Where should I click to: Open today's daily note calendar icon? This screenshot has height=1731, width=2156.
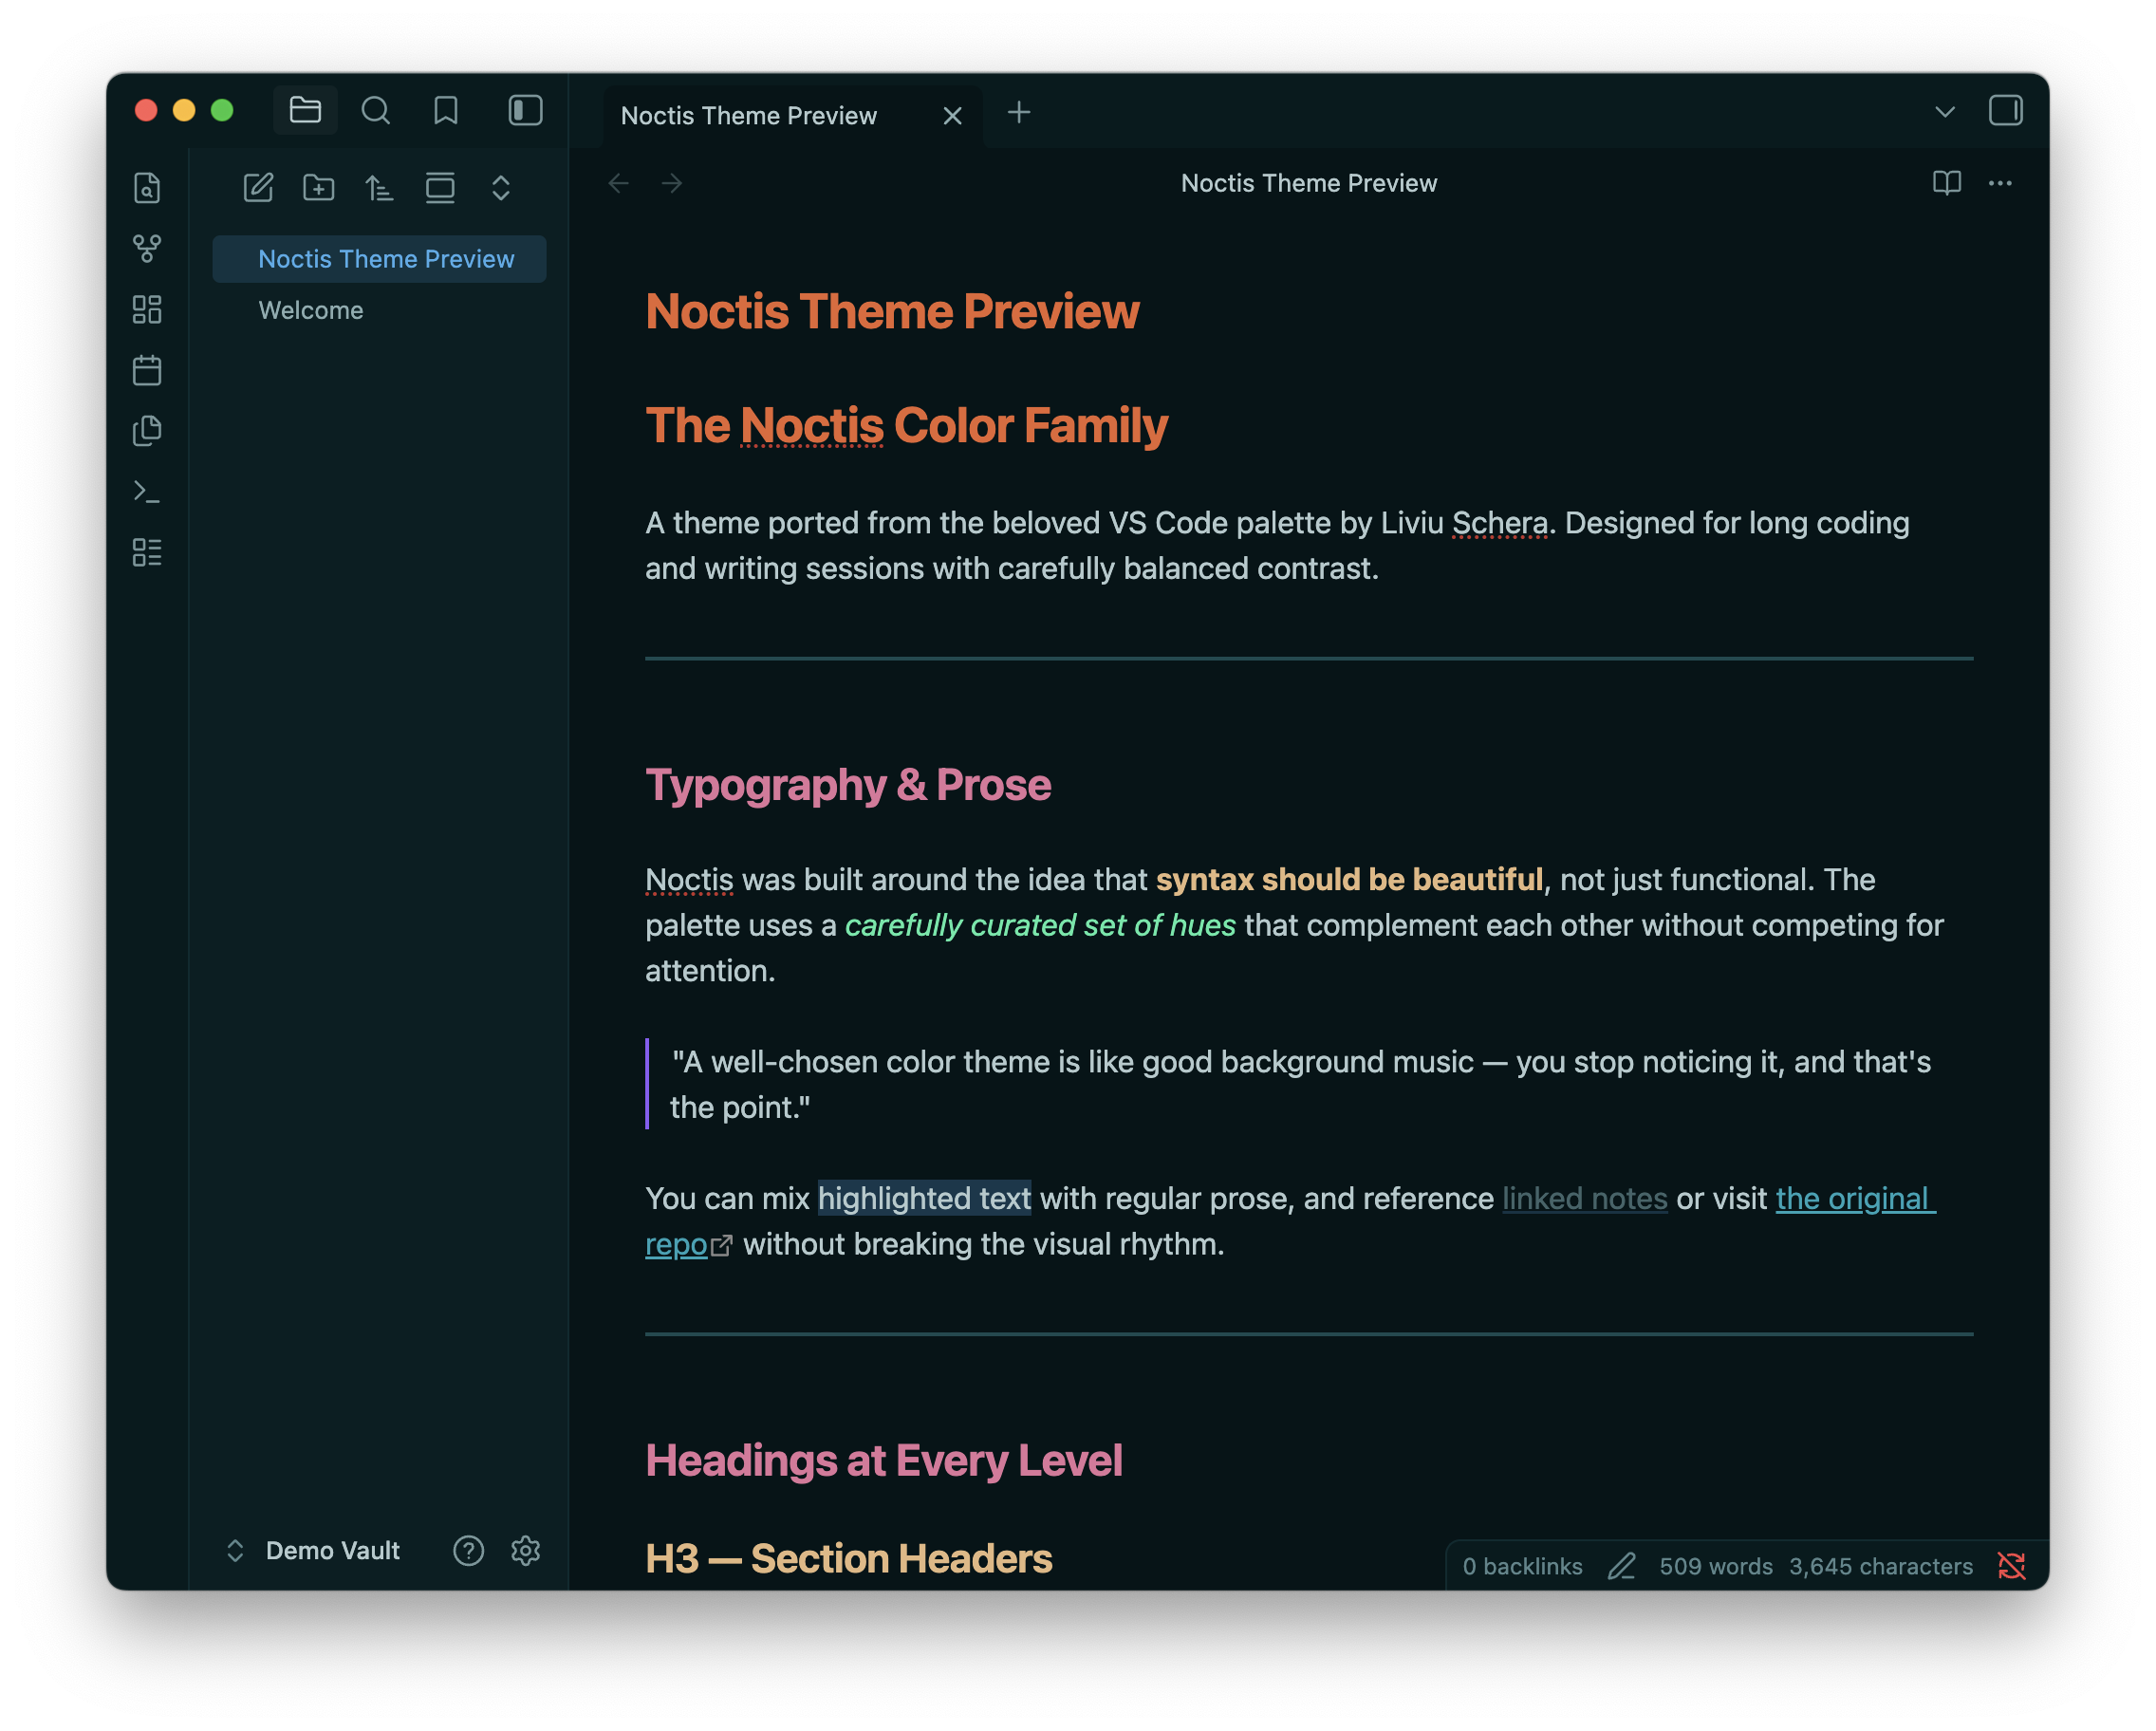[147, 370]
